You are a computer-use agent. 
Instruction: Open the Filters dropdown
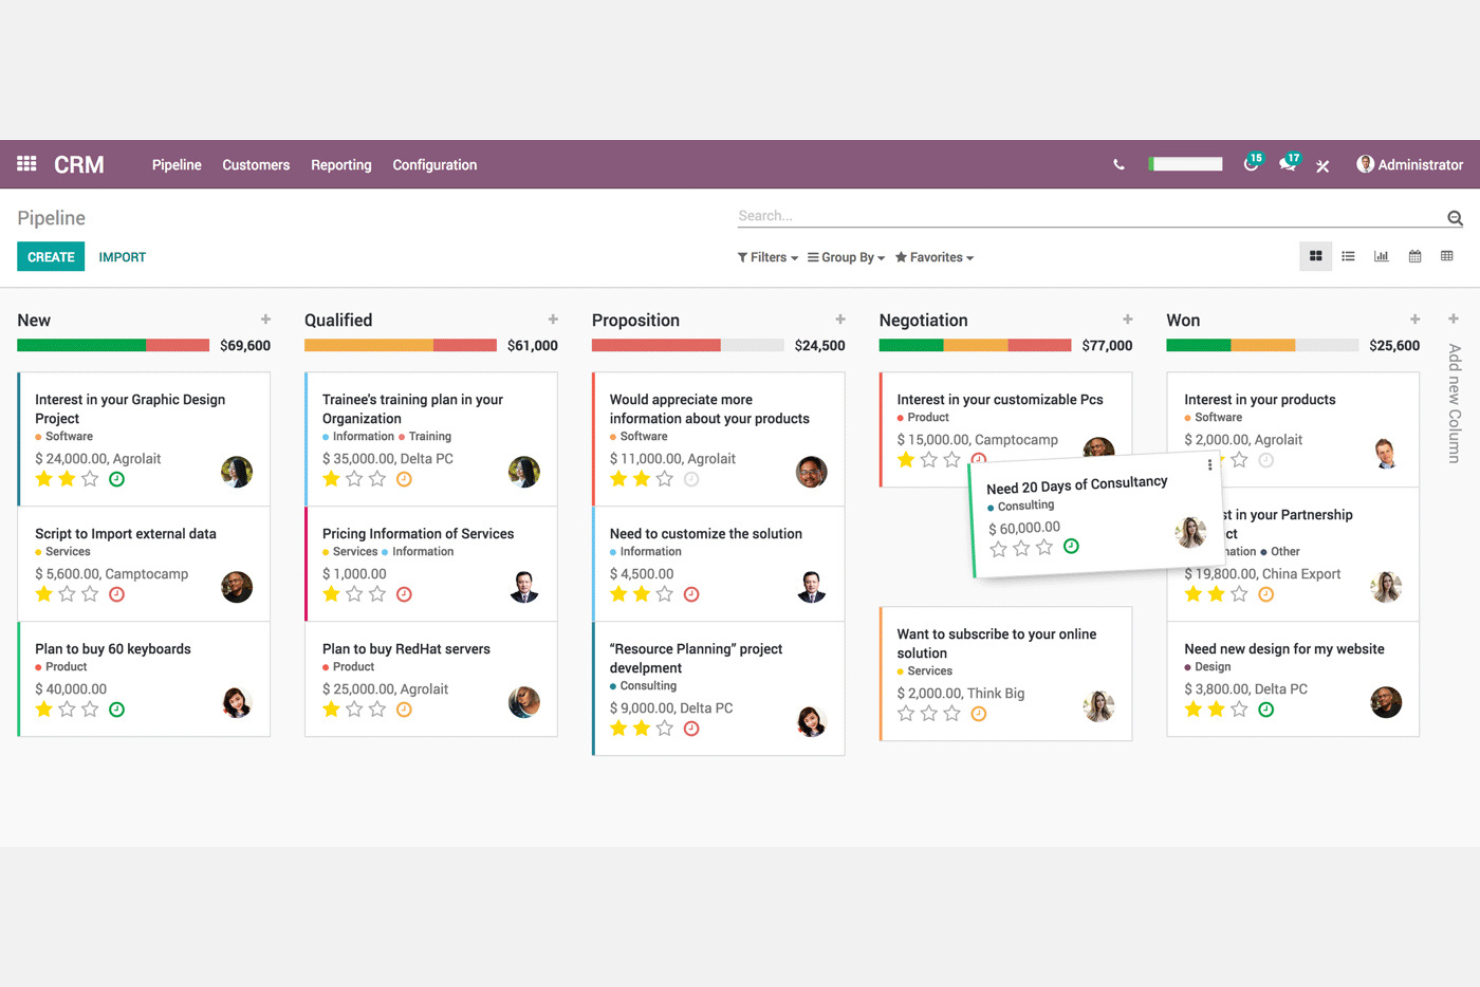point(766,257)
